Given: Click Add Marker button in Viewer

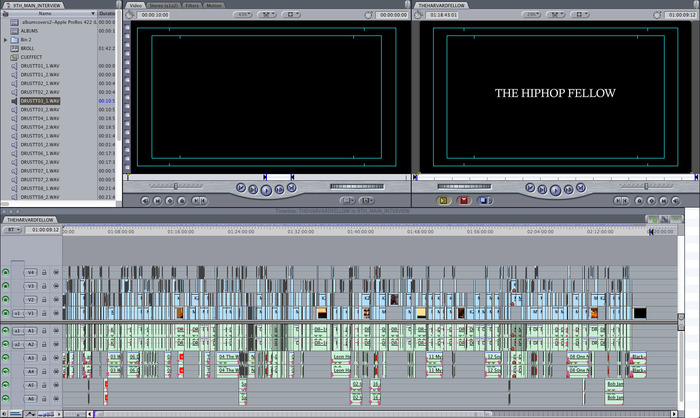Looking at the screenshot, I should coord(181,201).
